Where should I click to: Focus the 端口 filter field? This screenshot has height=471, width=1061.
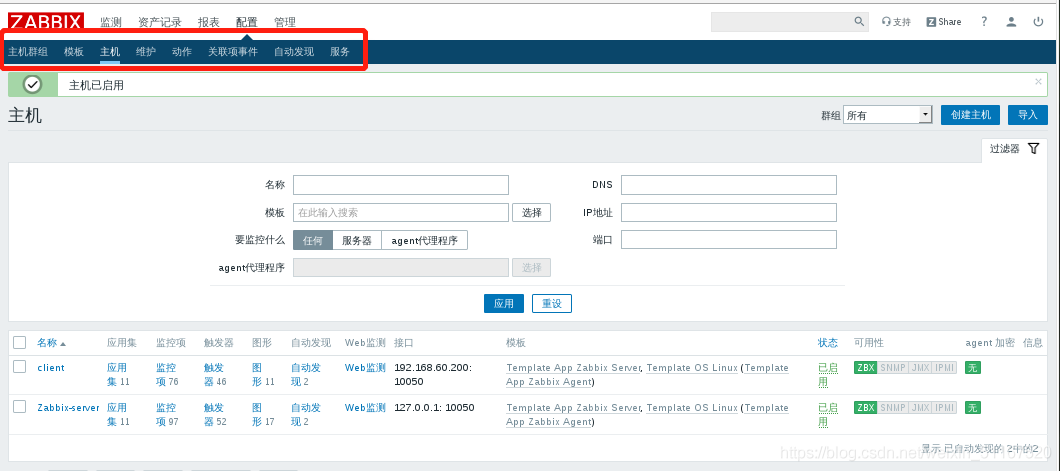(x=729, y=240)
